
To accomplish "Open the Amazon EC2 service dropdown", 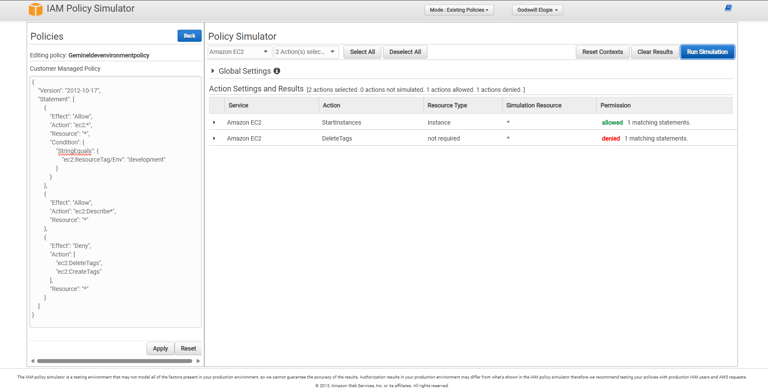I will click(x=239, y=52).
